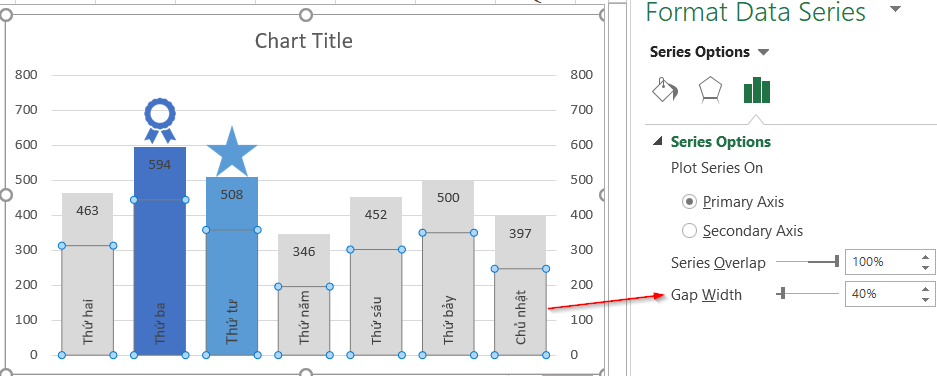Click the Series Overlap slider handle

(837, 261)
